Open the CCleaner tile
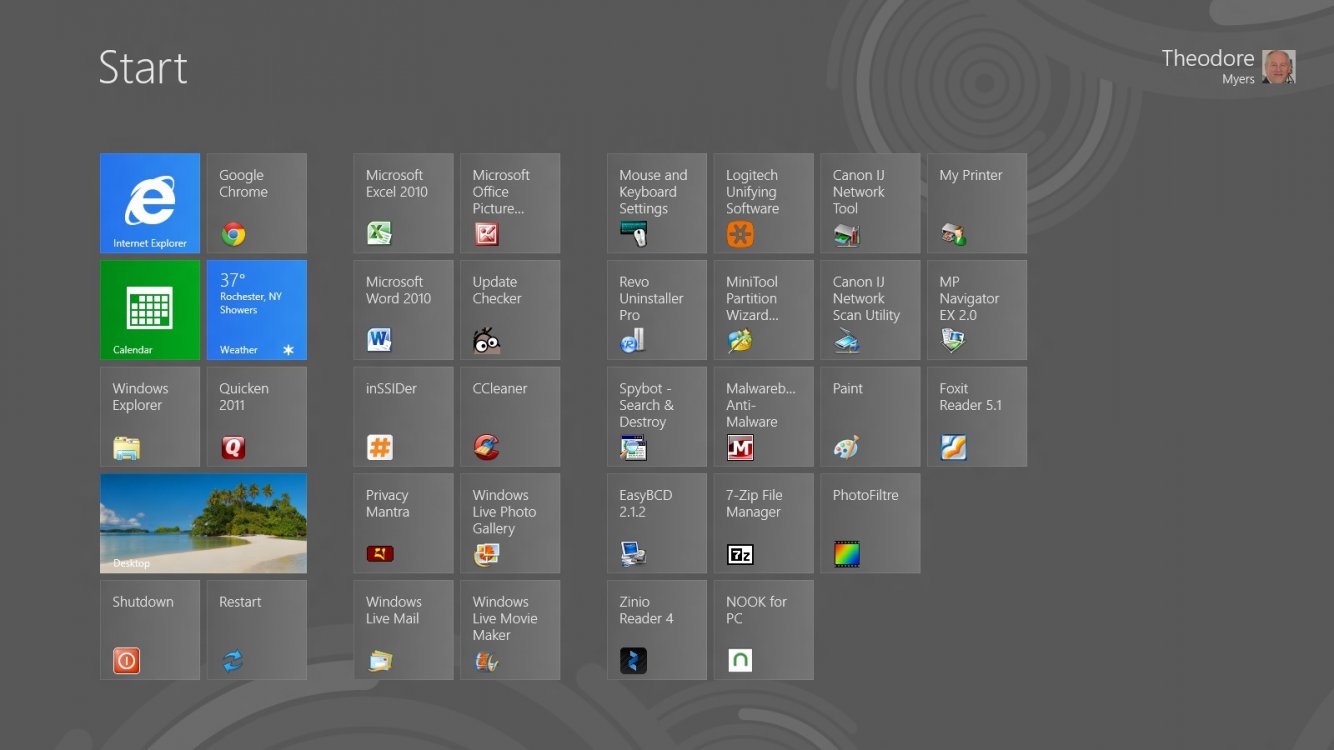 [x=510, y=417]
